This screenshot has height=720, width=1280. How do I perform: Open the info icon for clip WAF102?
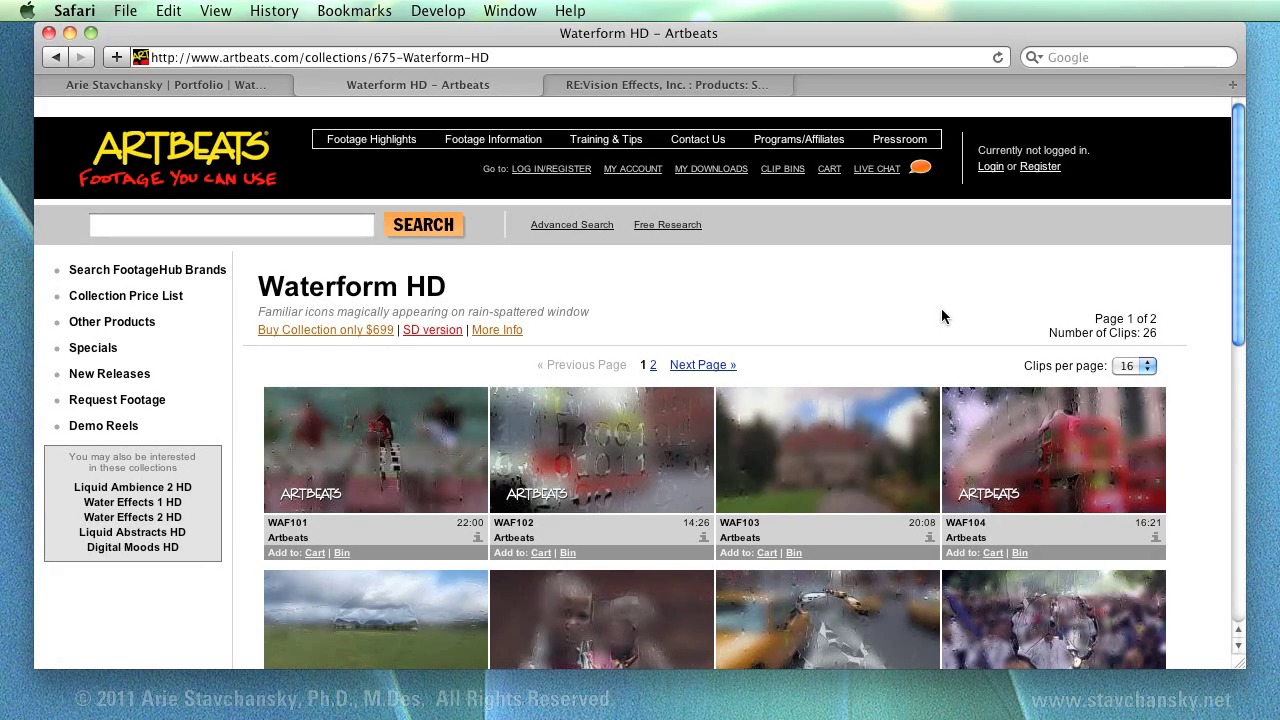point(703,538)
